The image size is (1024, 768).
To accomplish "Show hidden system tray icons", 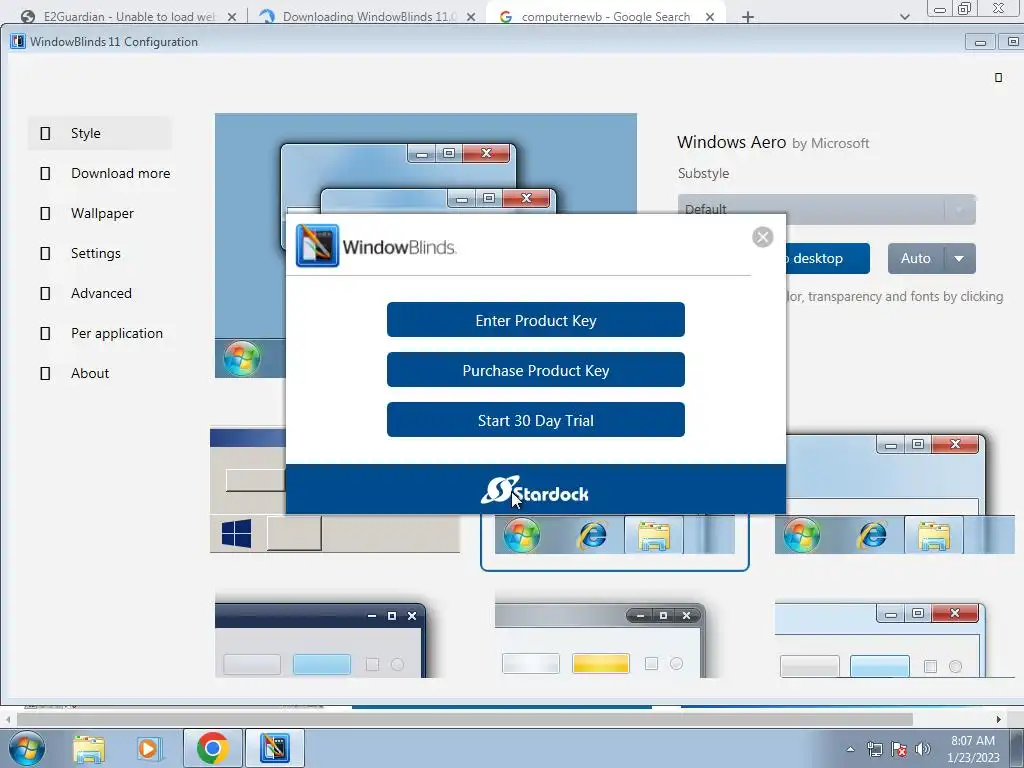I will tap(850, 749).
